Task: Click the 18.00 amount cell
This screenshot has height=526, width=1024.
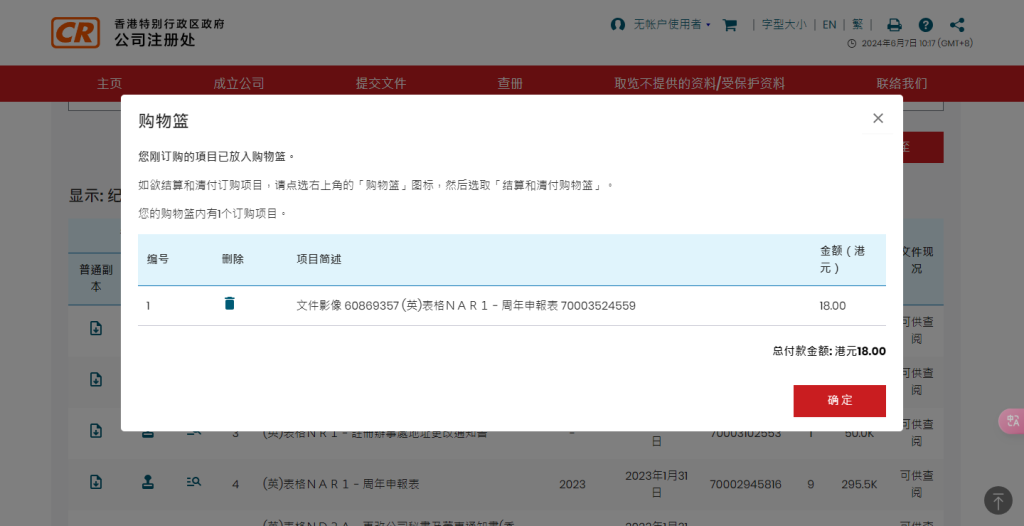Action: pyautogui.click(x=832, y=306)
